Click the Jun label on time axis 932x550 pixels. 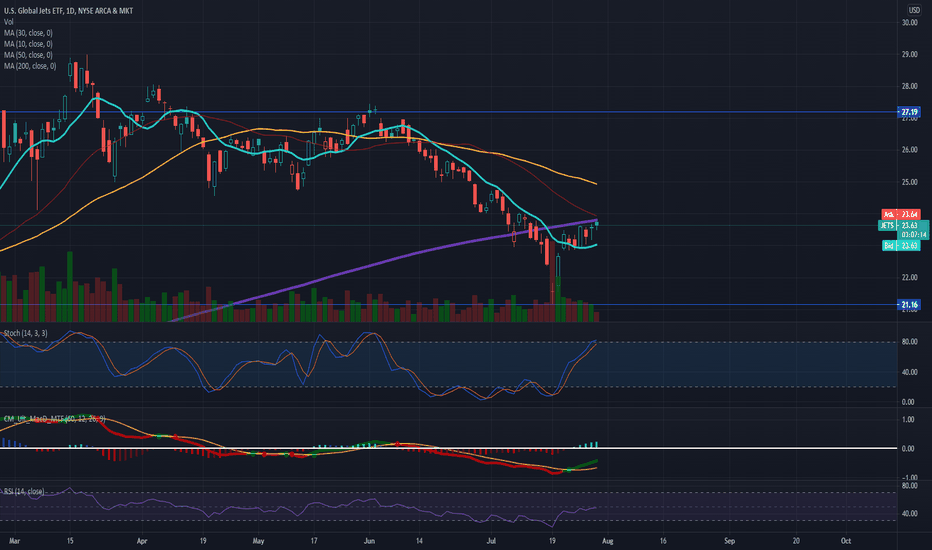369,541
